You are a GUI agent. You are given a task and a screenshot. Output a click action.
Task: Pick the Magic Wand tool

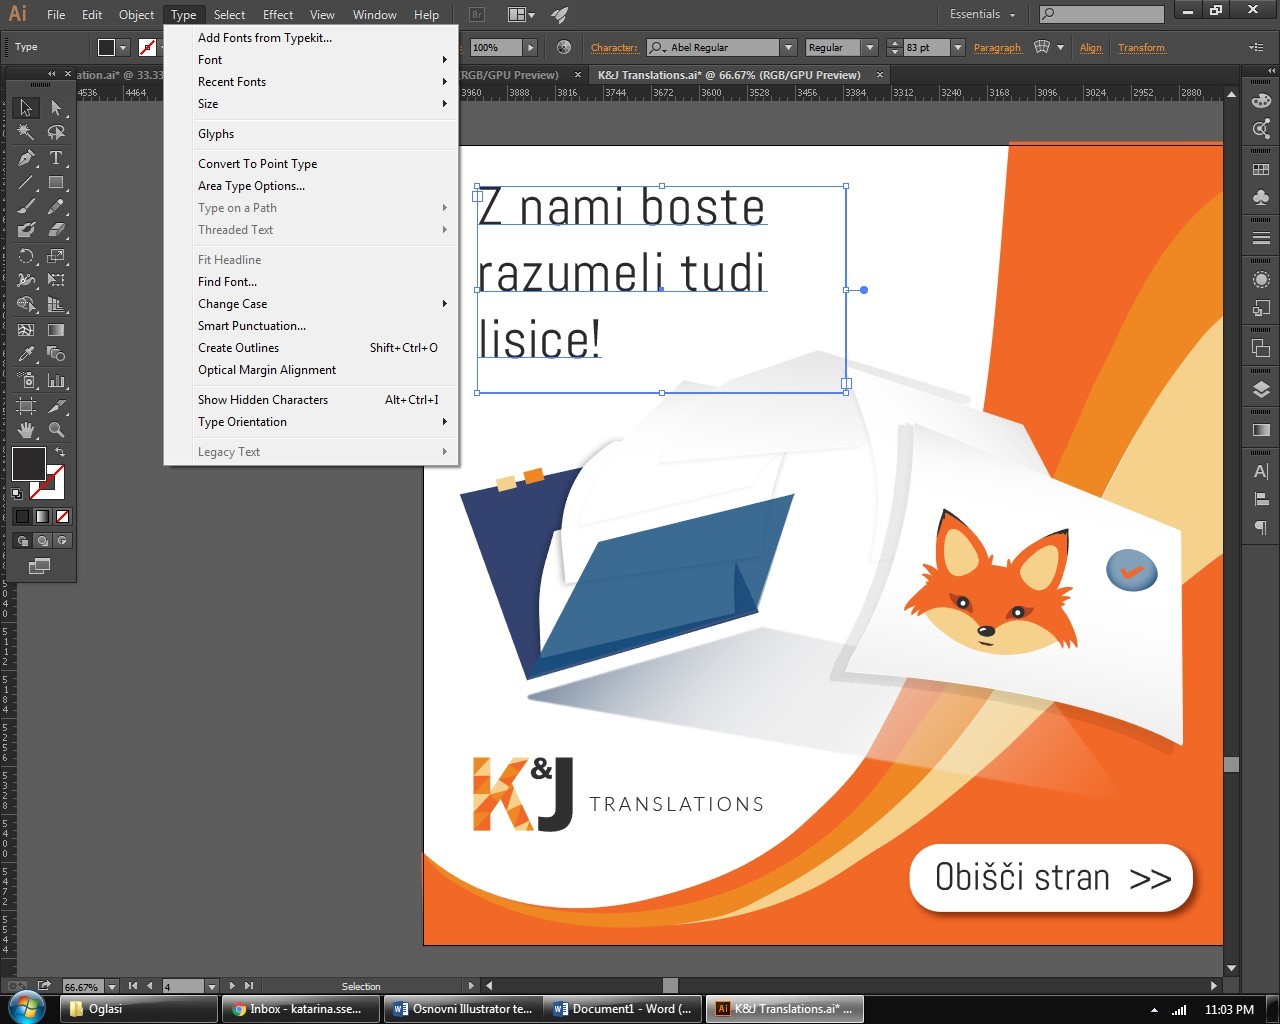pyautogui.click(x=26, y=133)
